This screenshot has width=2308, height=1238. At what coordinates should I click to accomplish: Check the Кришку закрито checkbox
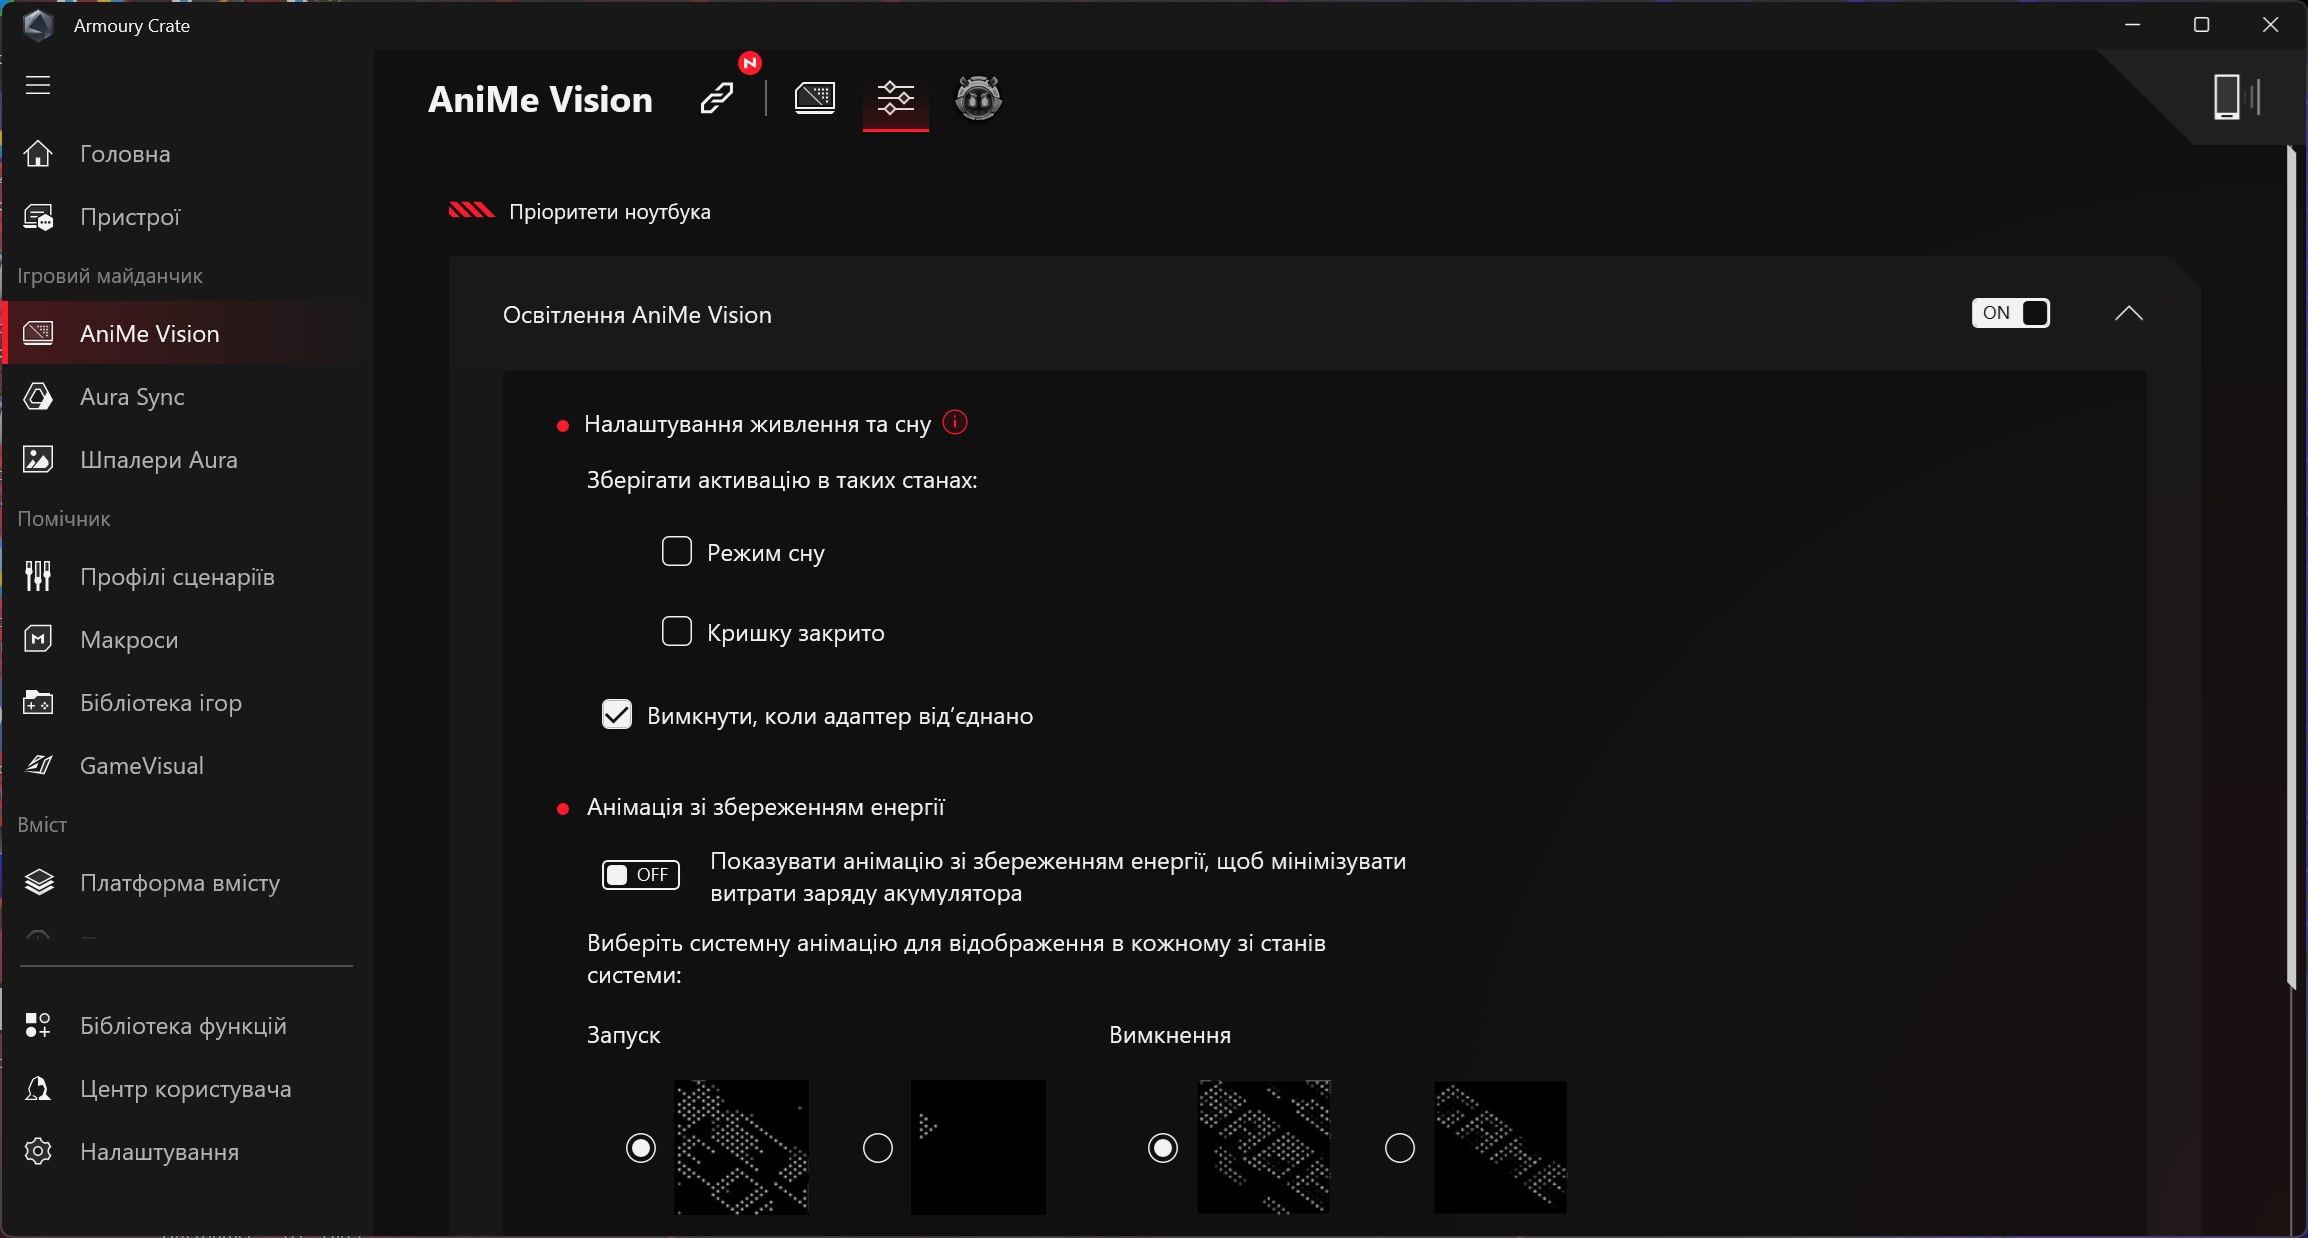click(677, 632)
